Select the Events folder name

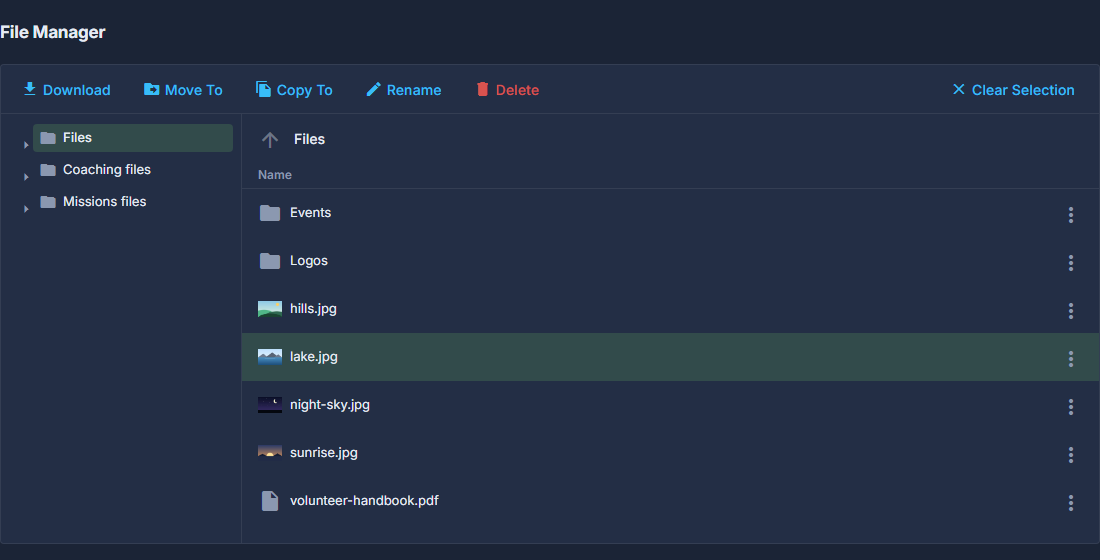coord(310,213)
